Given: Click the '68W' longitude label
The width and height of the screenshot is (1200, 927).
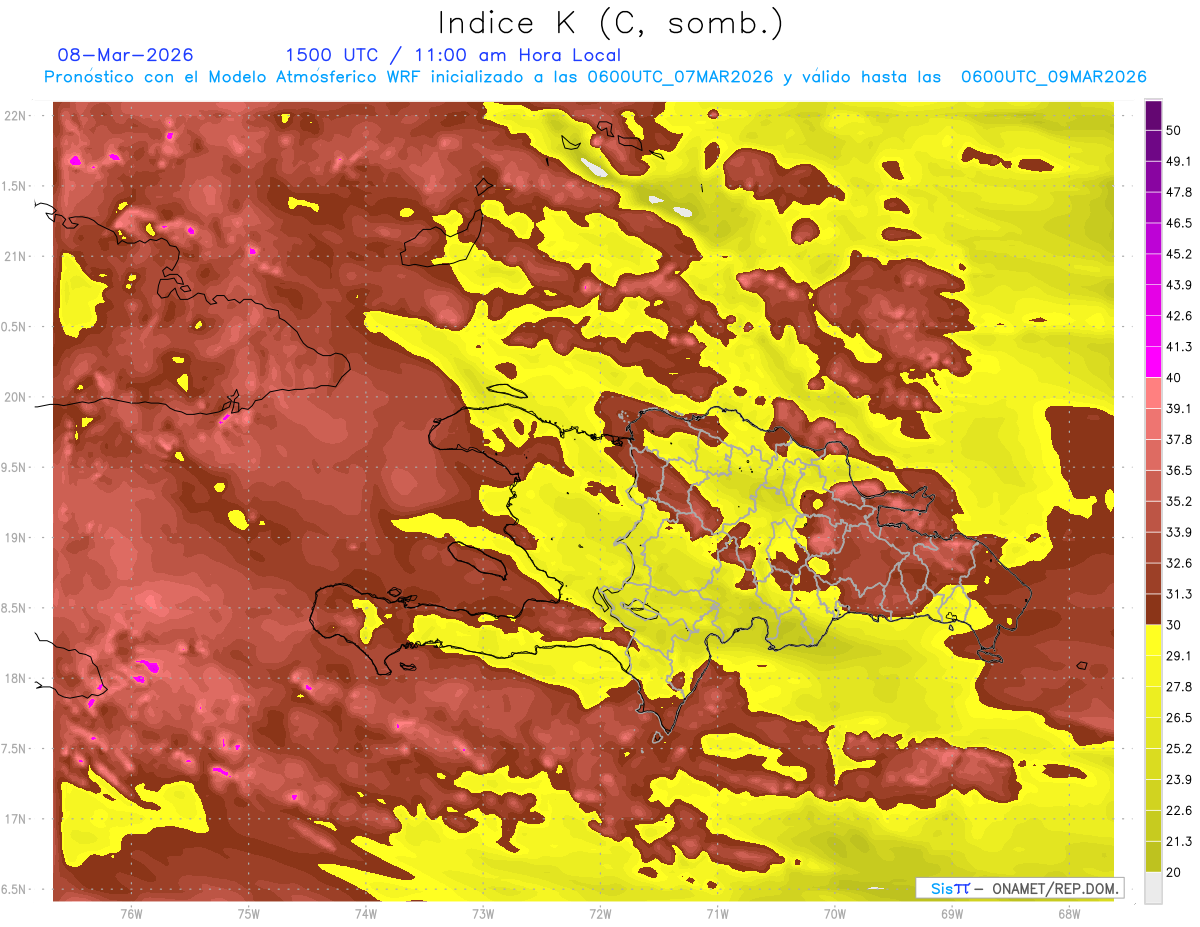Looking at the screenshot, I should pos(1068,913).
